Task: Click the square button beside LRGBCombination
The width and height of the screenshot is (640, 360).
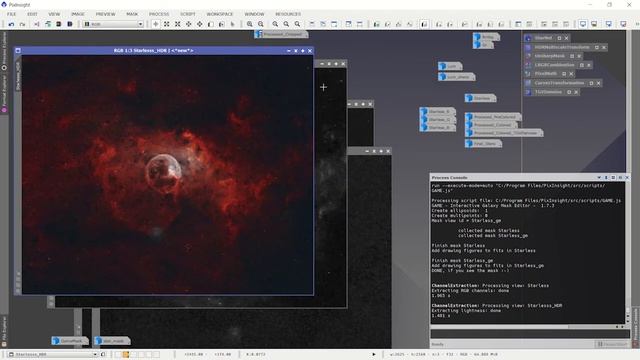Action: click(582, 65)
